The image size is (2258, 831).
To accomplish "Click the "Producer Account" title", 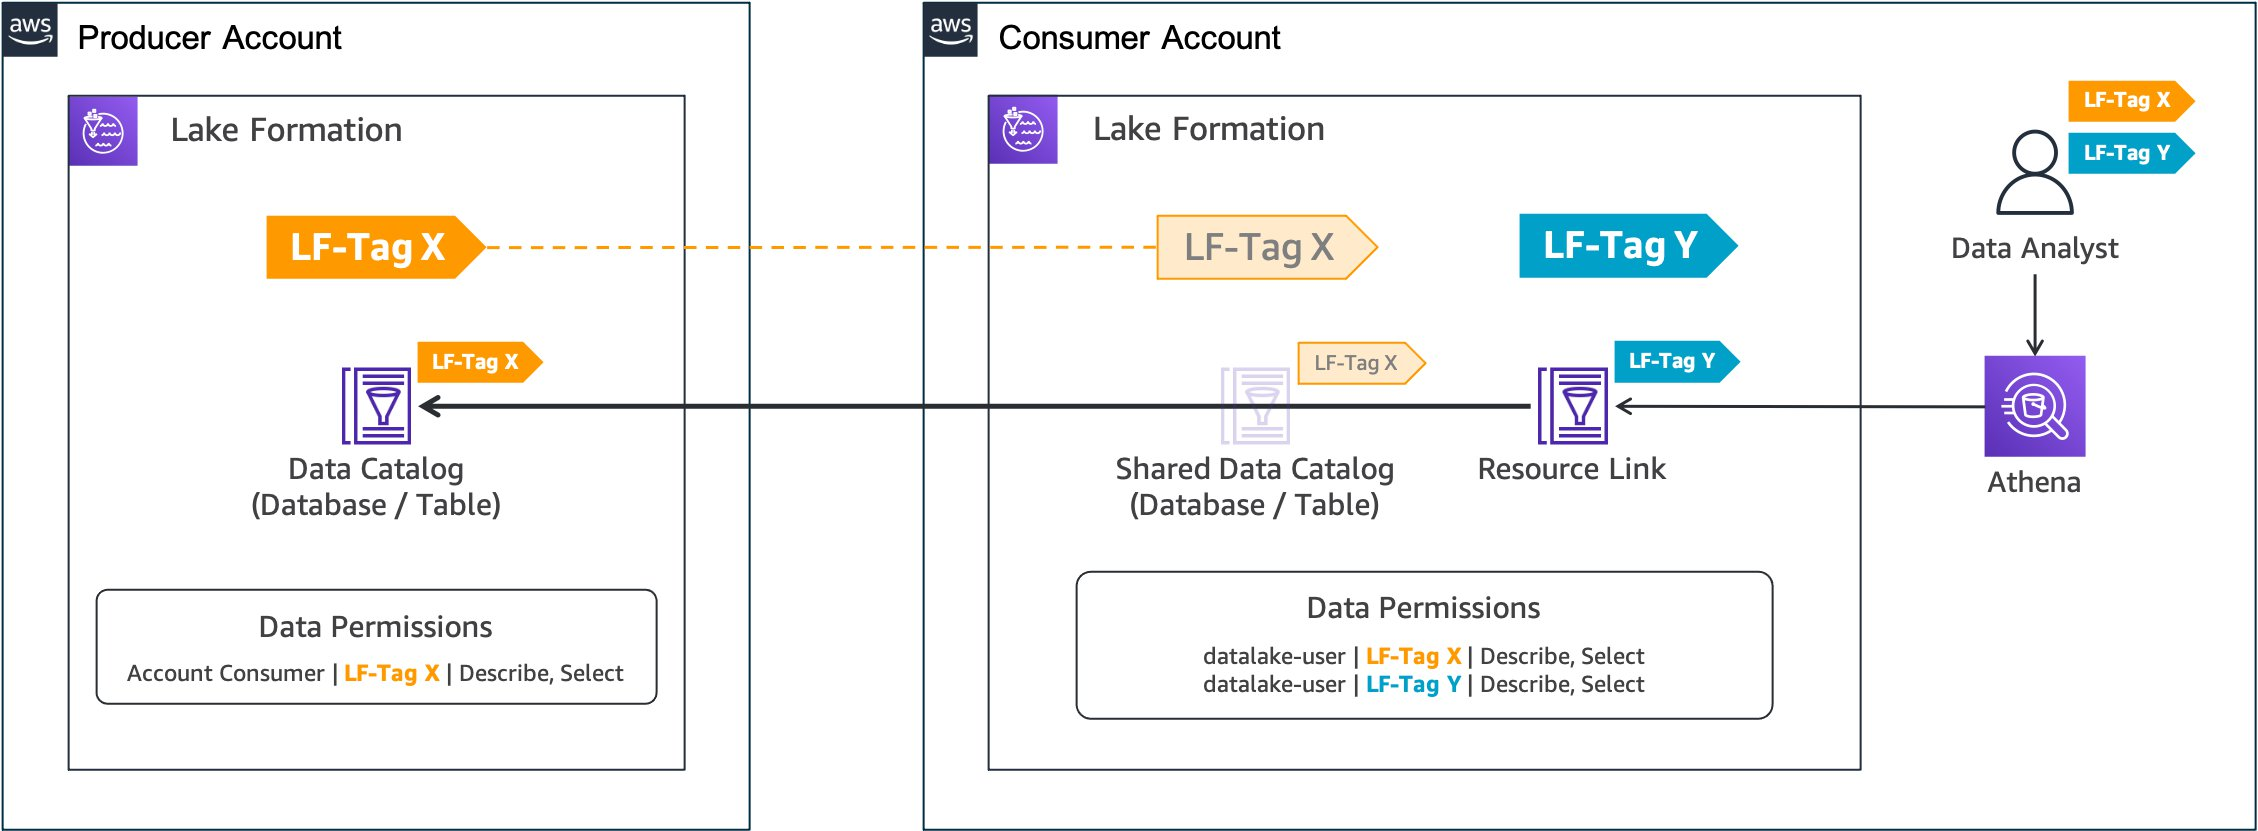I will 209,38.
